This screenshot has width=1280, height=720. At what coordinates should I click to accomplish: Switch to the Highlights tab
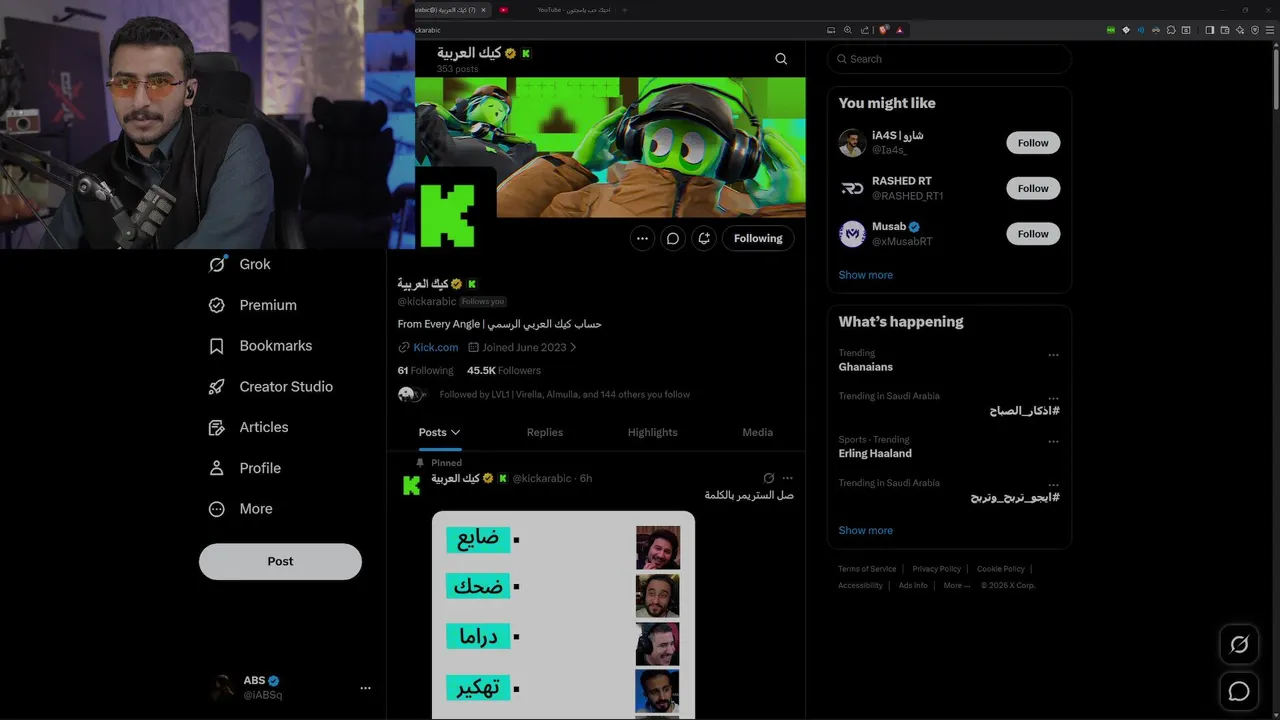(x=652, y=432)
